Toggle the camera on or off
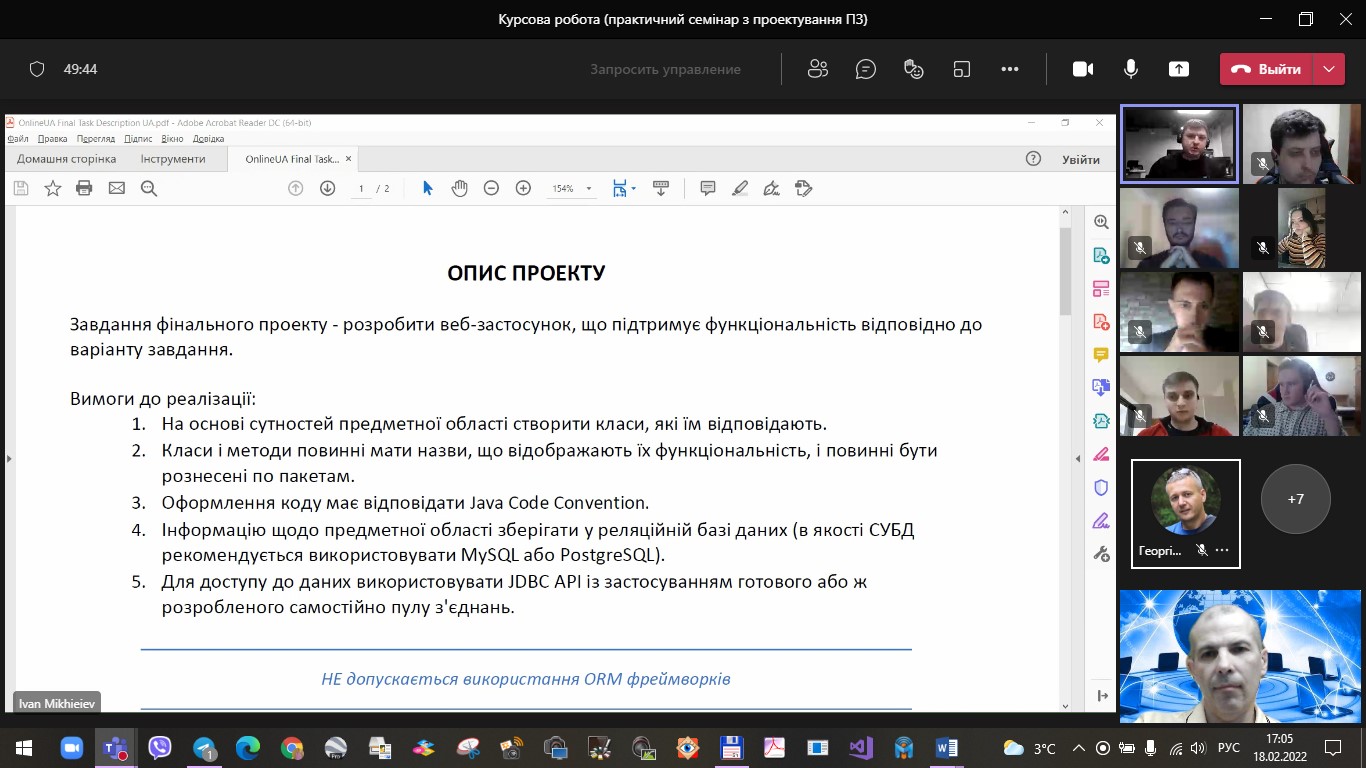Screen dimensions: 1366x768 [1082, 69]
